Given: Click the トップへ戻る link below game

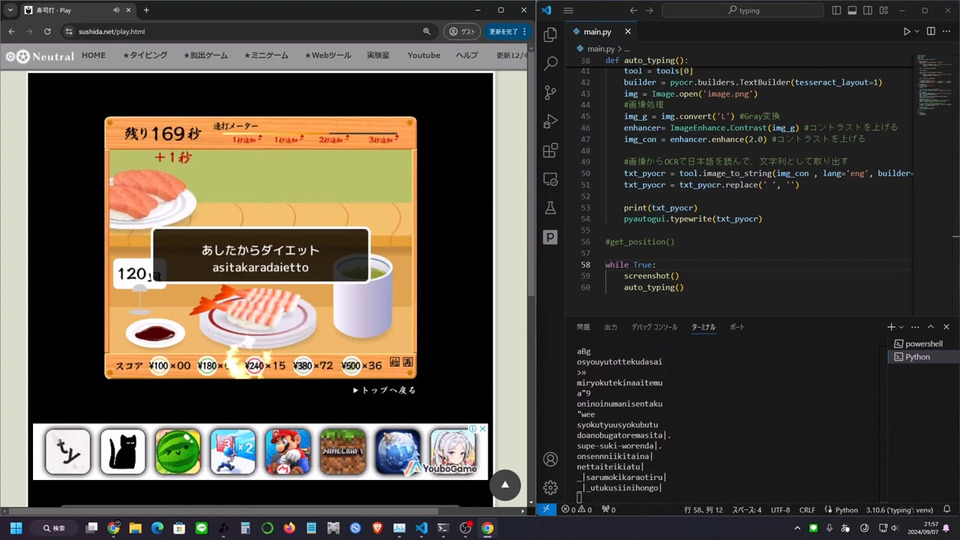Looking at the screenshot, I should 384,390.
